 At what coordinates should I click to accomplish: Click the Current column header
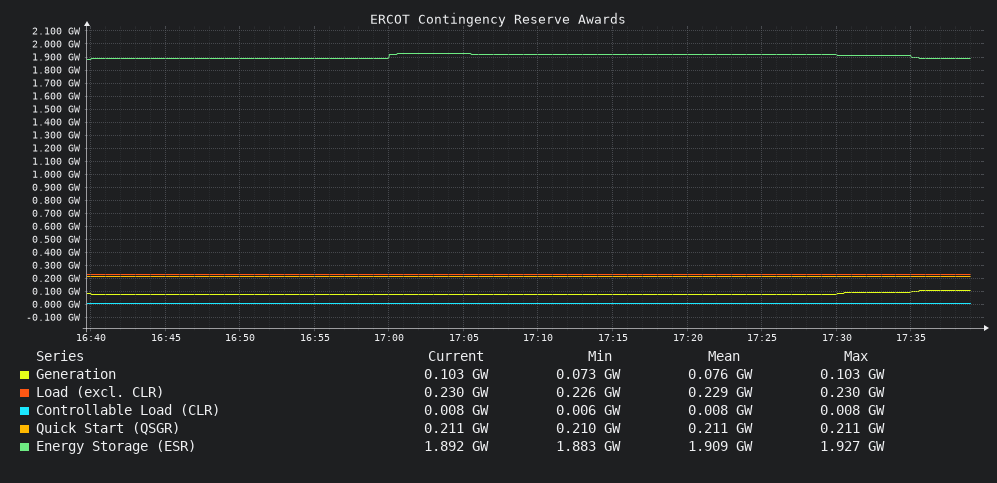456,357
